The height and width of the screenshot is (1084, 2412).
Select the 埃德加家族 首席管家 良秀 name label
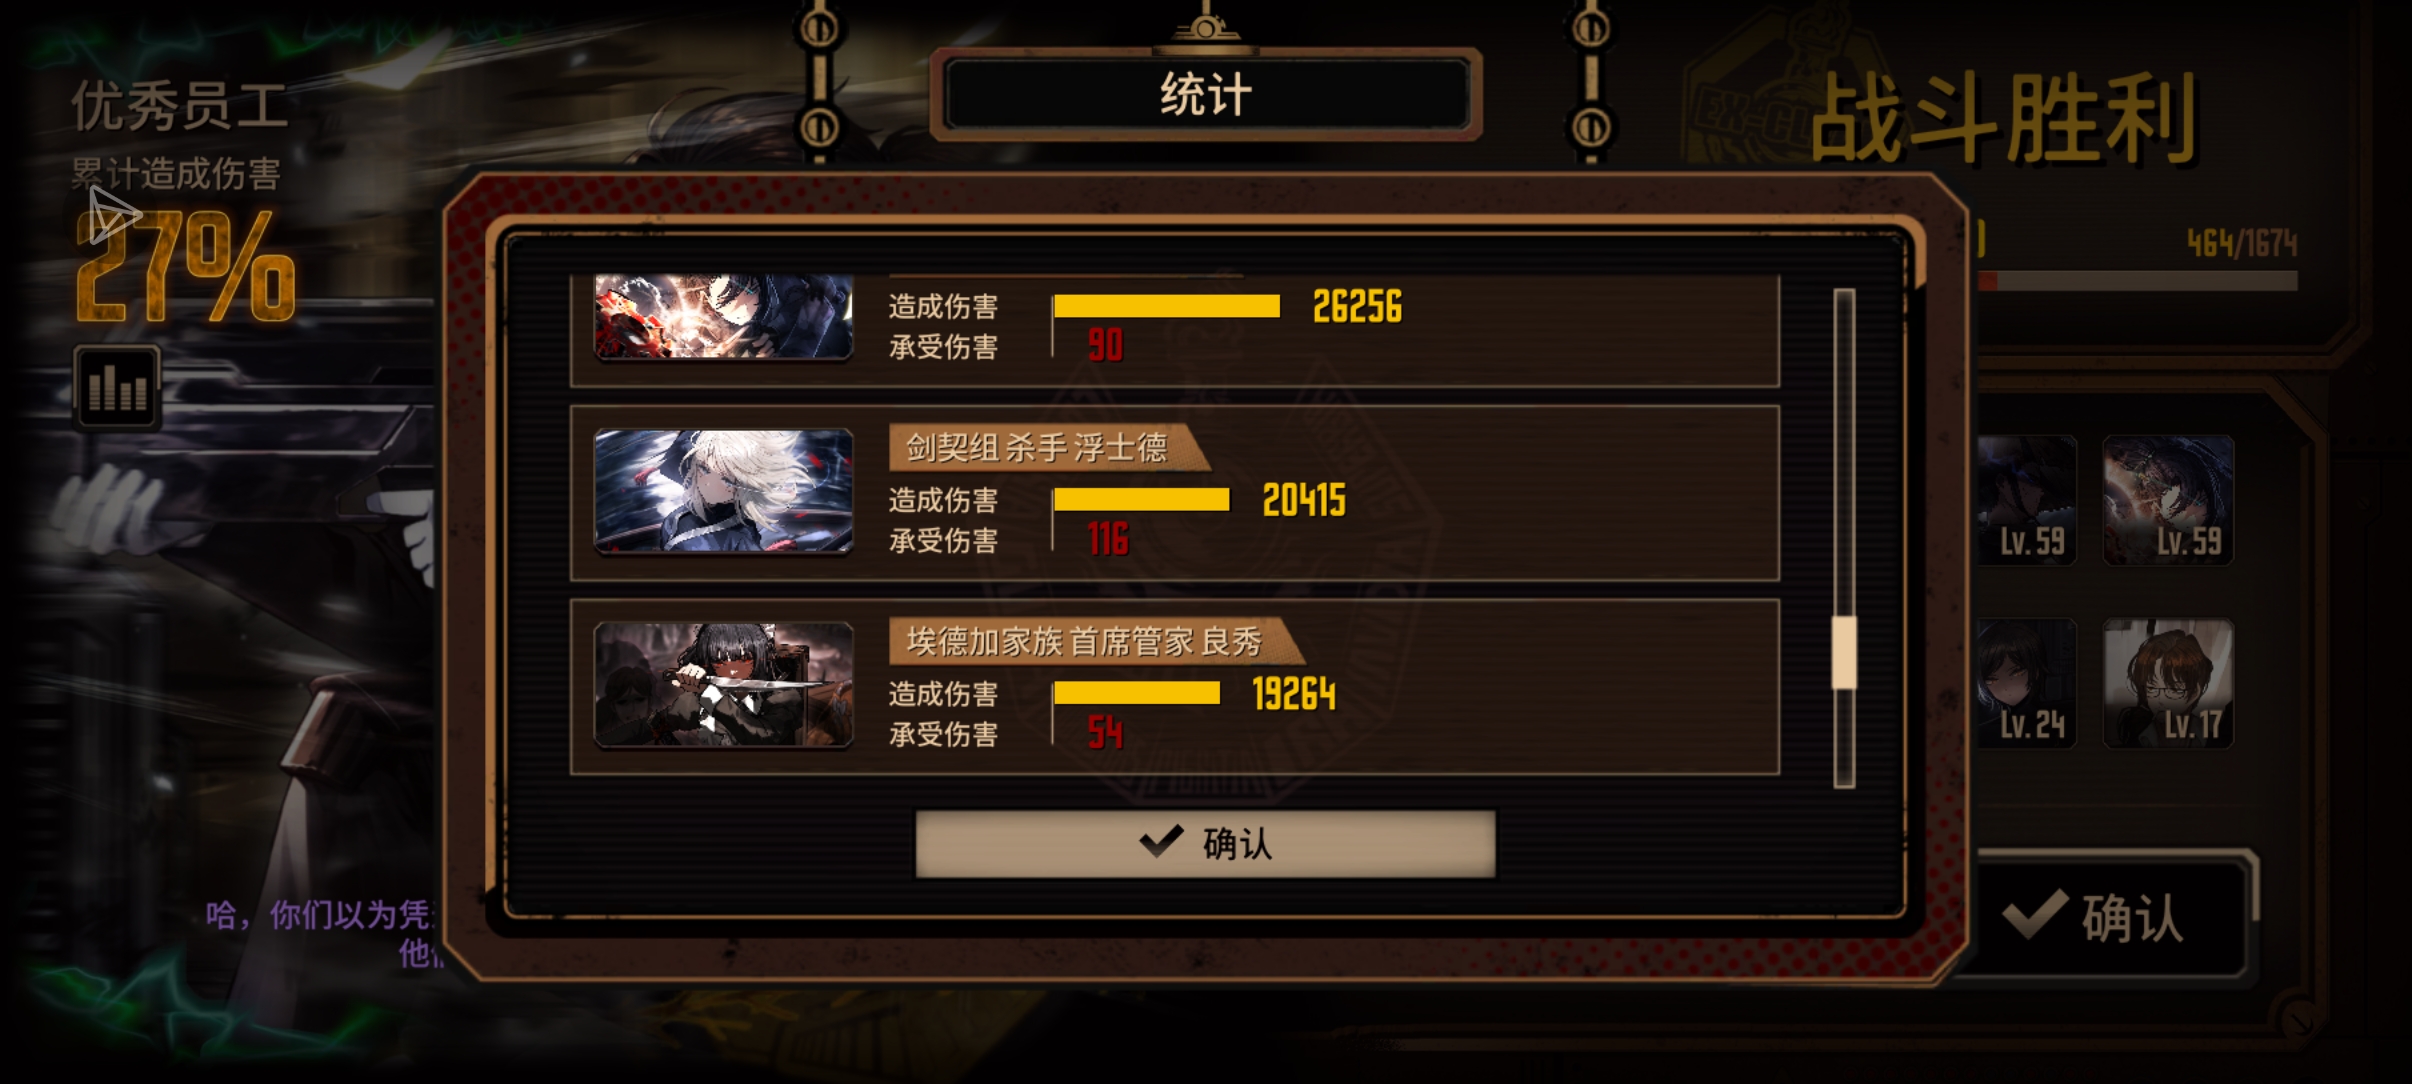tap(1084, 641)
